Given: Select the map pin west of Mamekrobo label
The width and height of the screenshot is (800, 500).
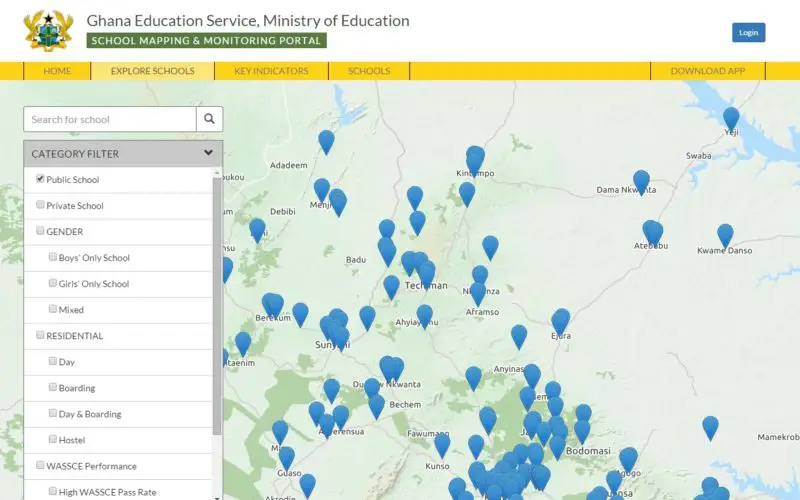Looking at the screenshot, I should (710, 428).
